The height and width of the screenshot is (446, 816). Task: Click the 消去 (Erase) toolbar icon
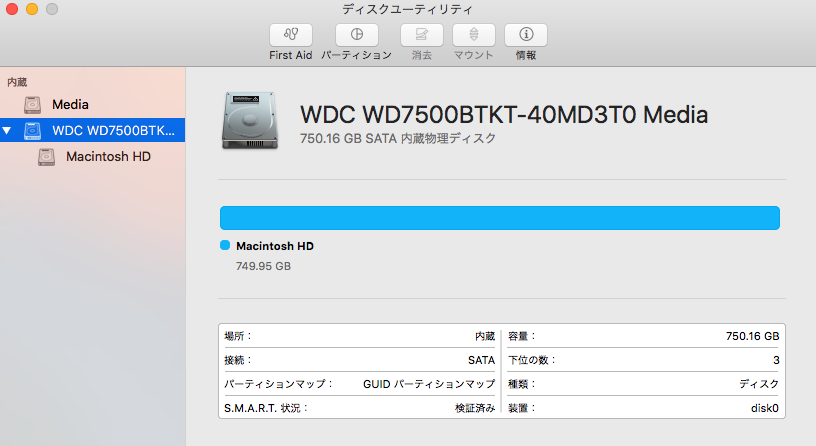pos(422,35)
